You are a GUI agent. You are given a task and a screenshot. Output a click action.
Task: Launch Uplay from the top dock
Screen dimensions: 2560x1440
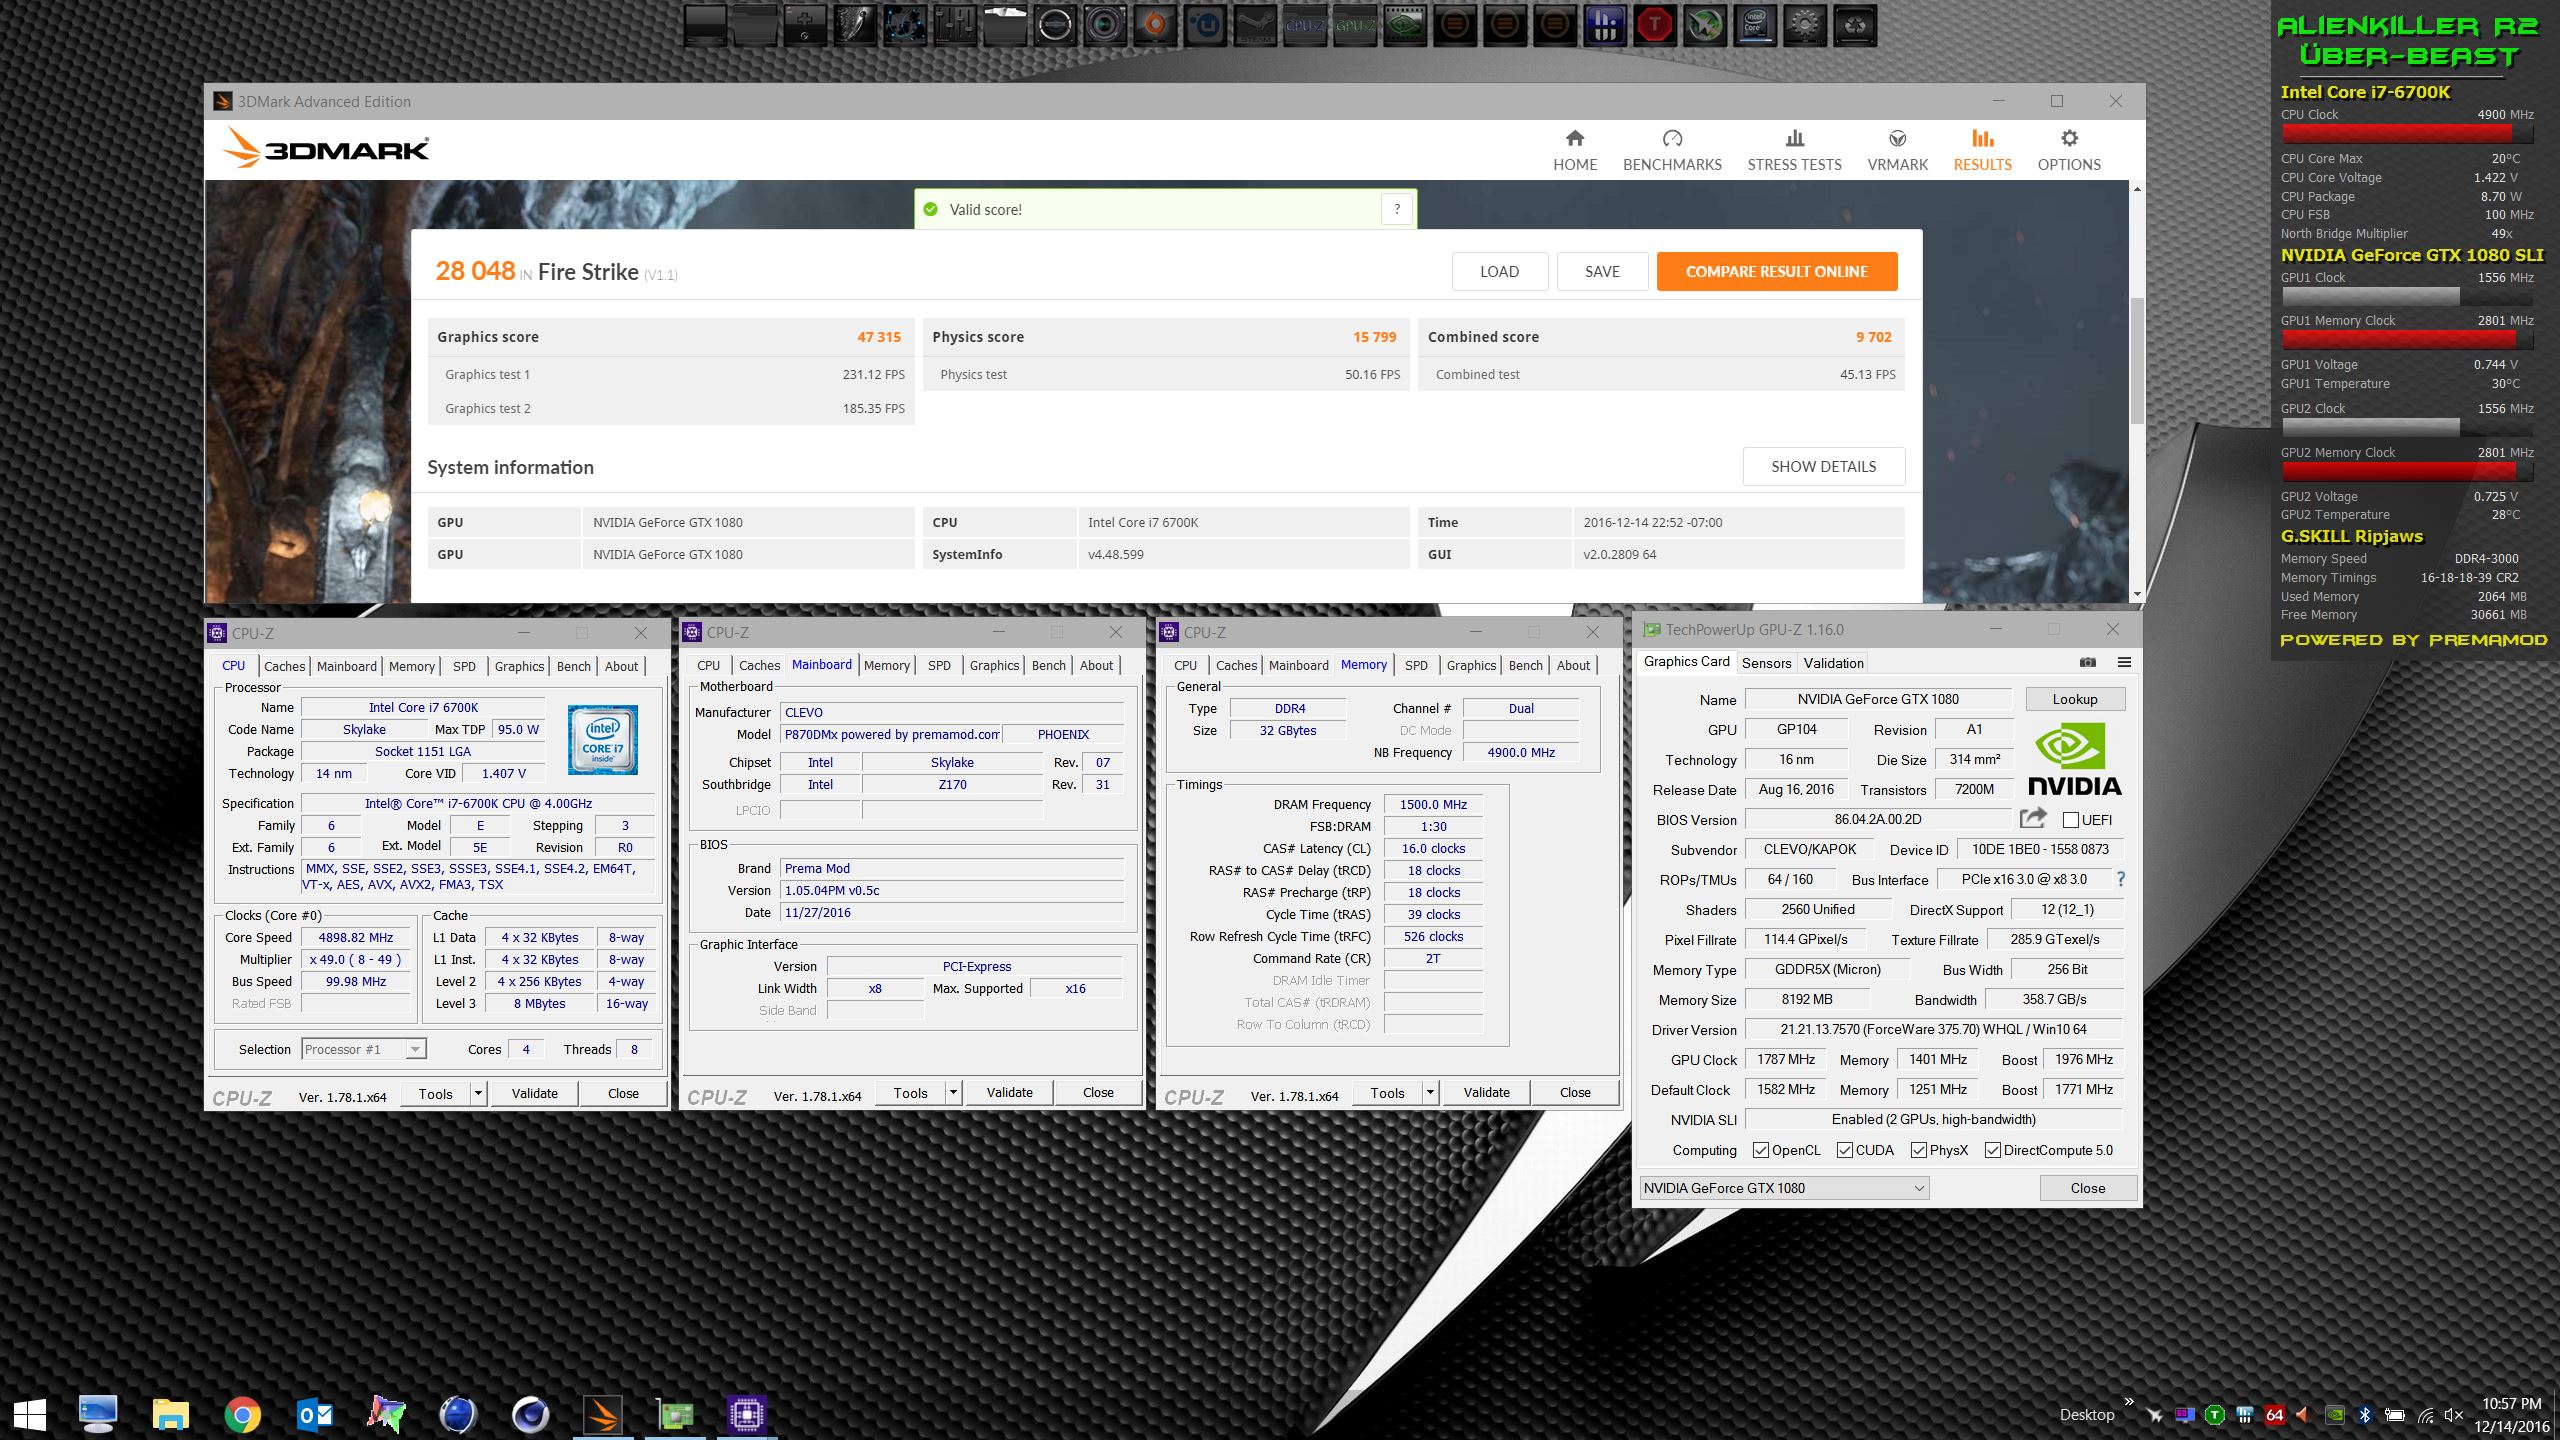point(1205,25)
